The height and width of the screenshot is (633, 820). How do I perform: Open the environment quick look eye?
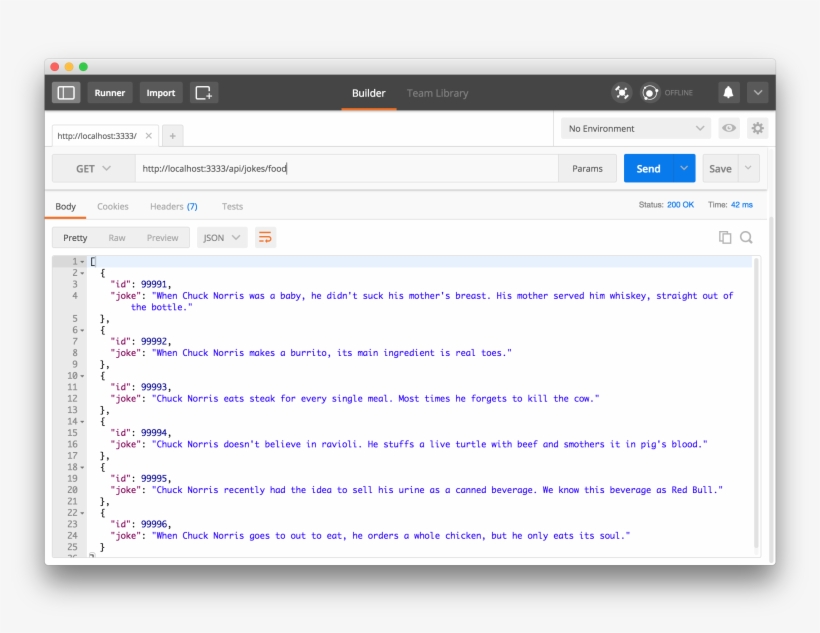coord(729,128)
